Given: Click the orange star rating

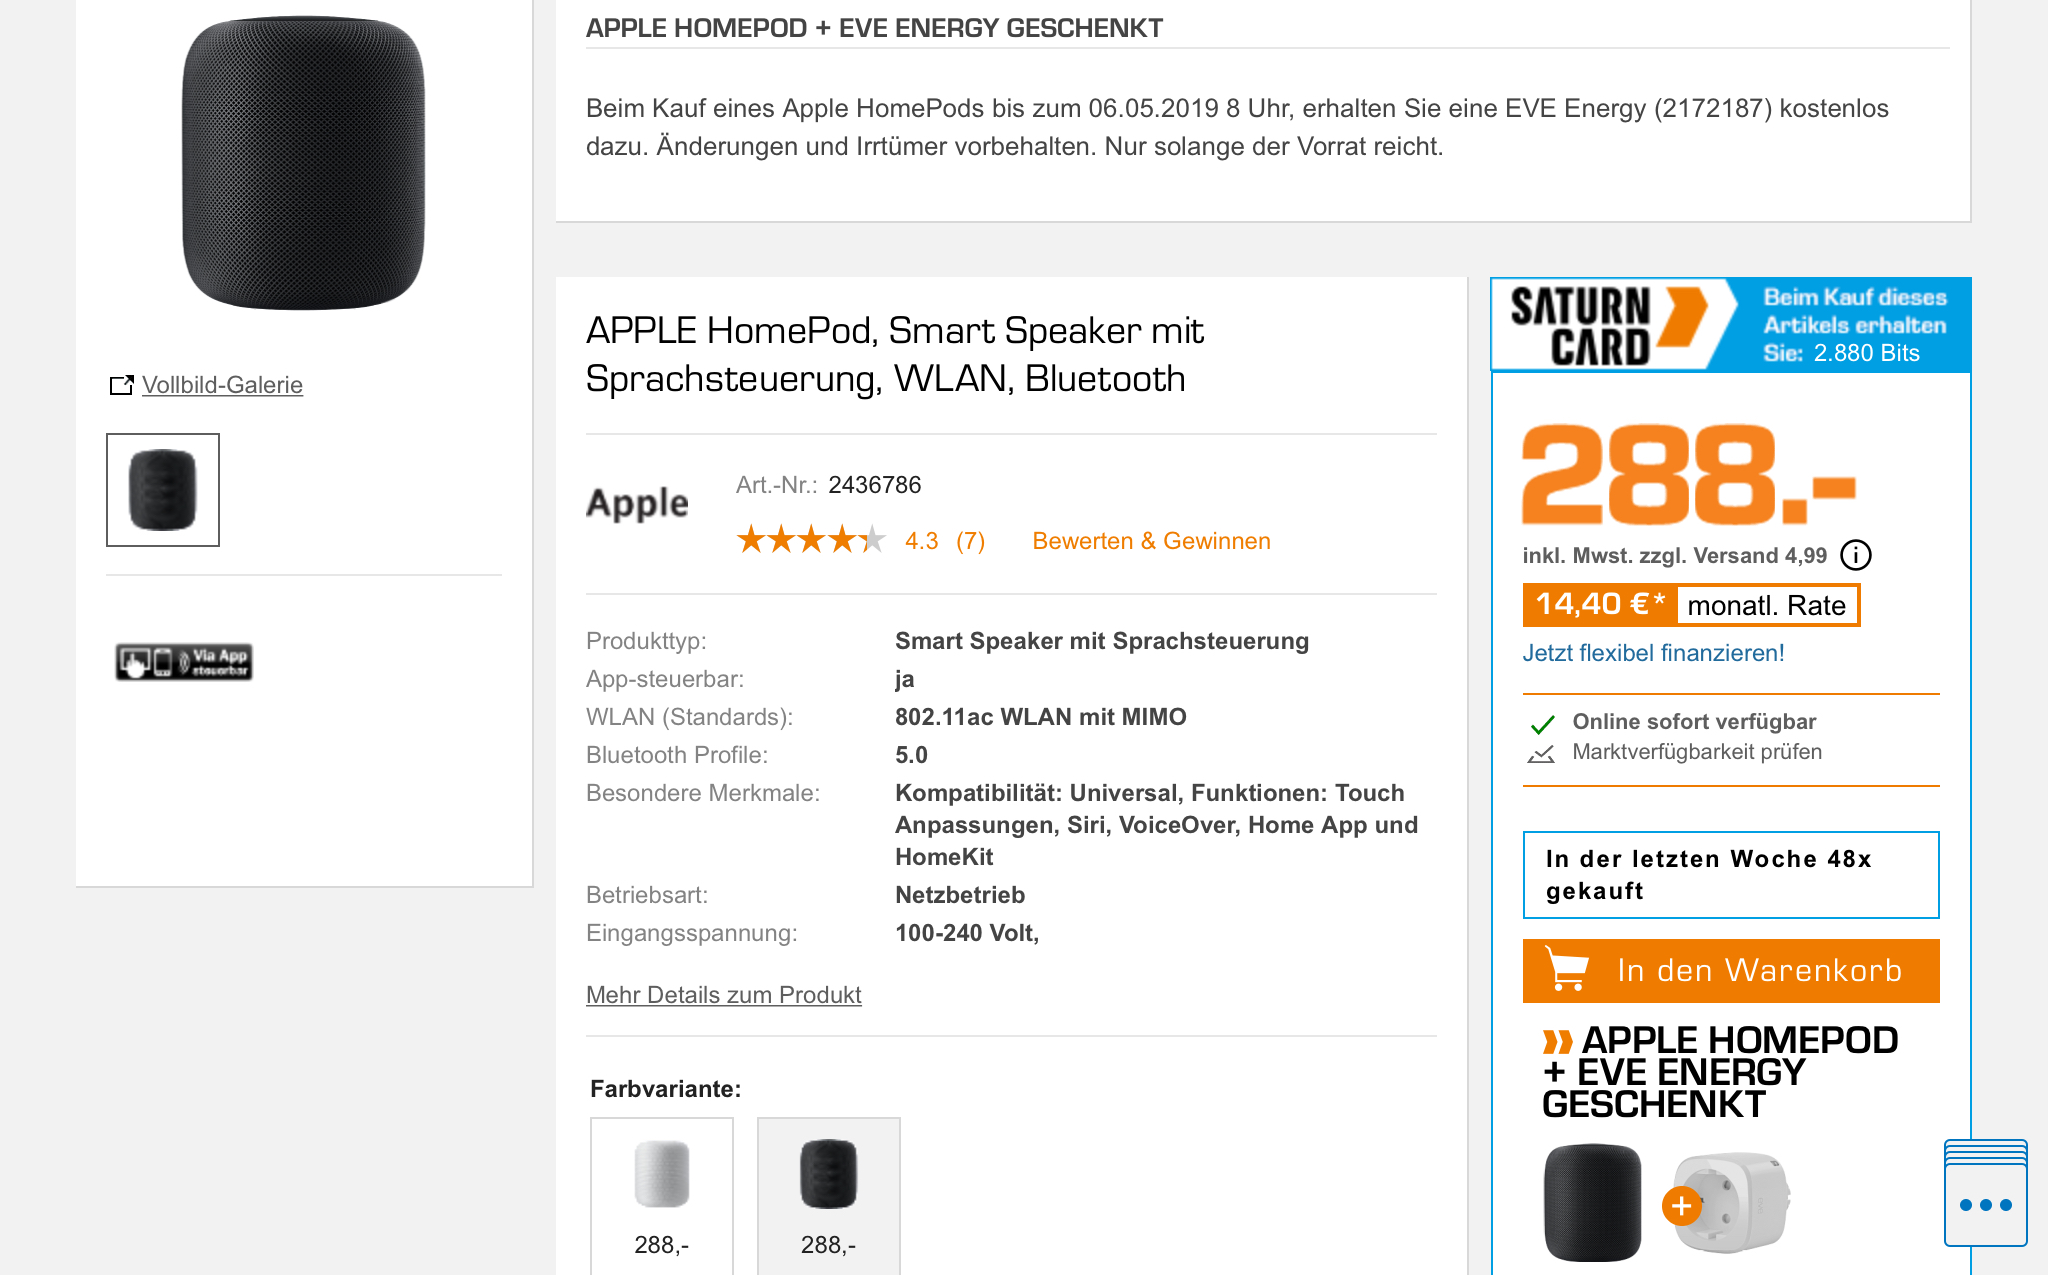Looking at the screenshot, I should click(x=811, y=540).
